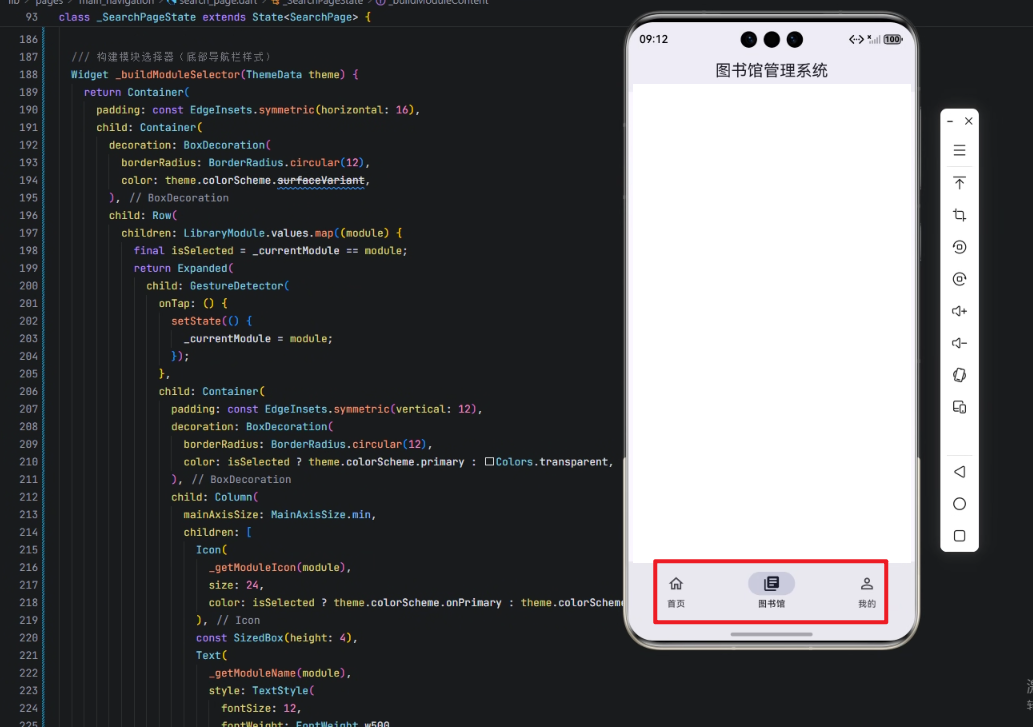Click the vertical: 12 argument on line 207
The height and width of the screenshot is (727, 1033).
[433, 410]
